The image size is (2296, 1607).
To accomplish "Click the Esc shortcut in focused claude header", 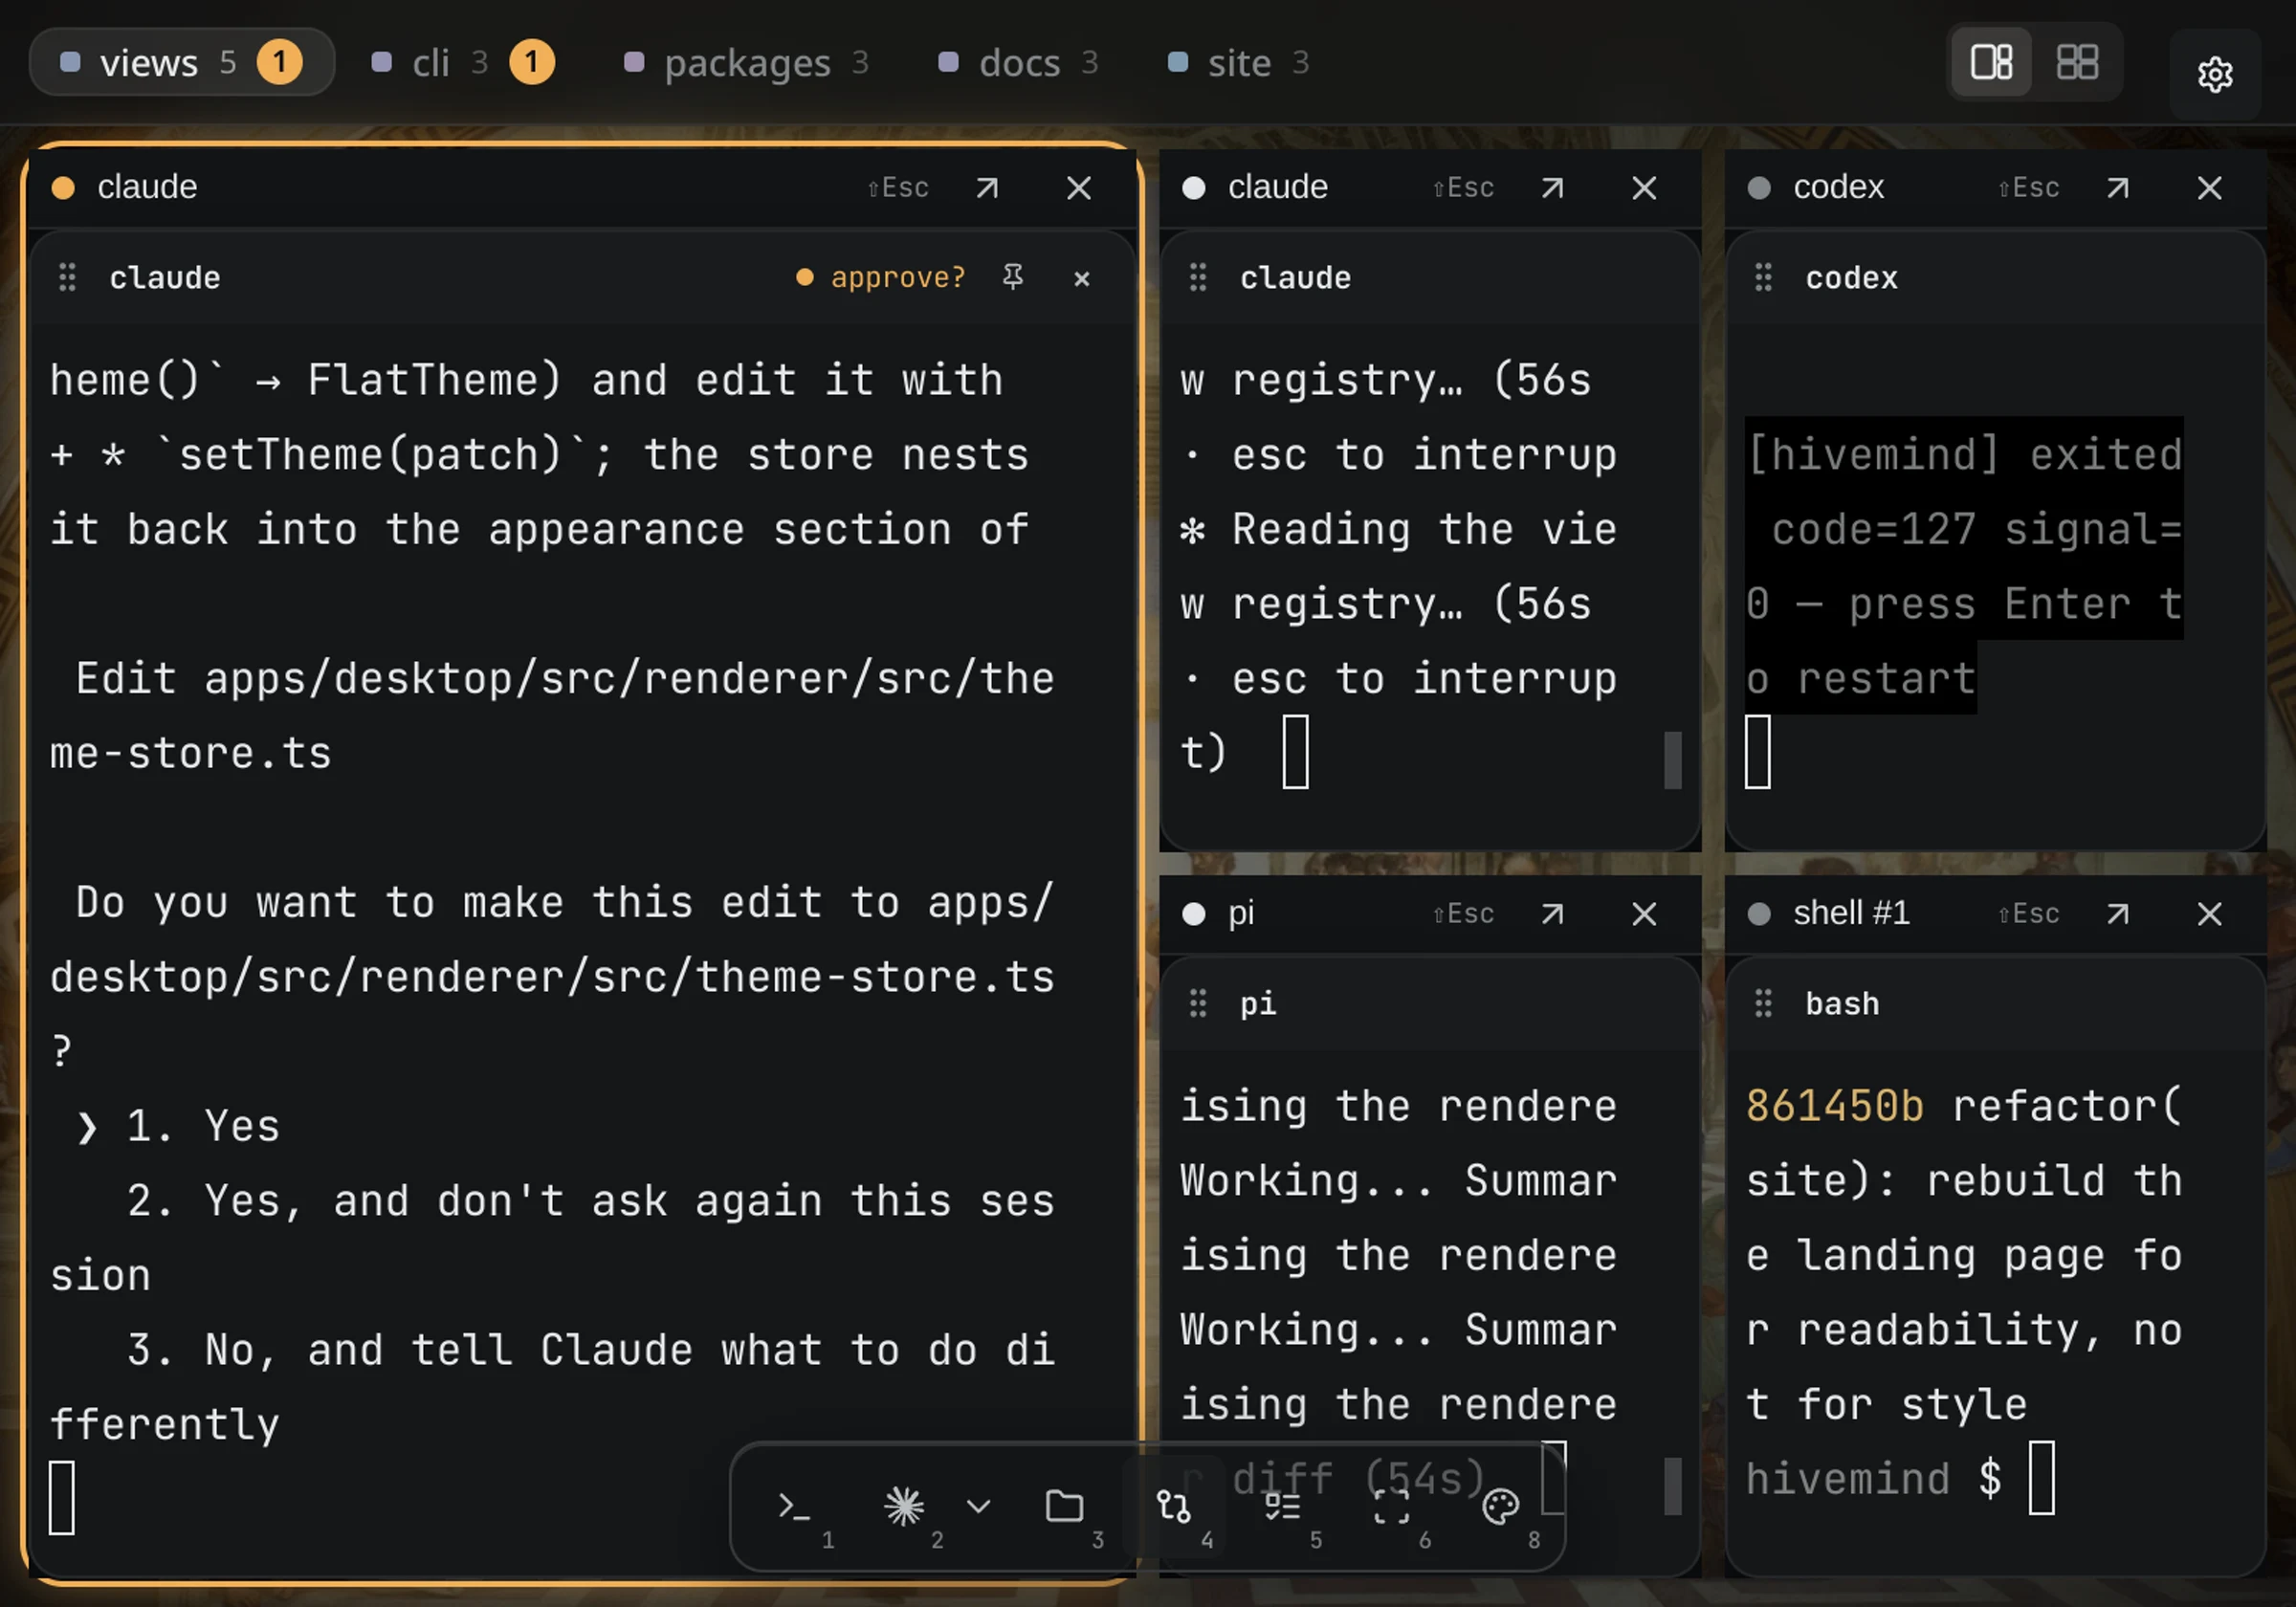I will 897,188.
